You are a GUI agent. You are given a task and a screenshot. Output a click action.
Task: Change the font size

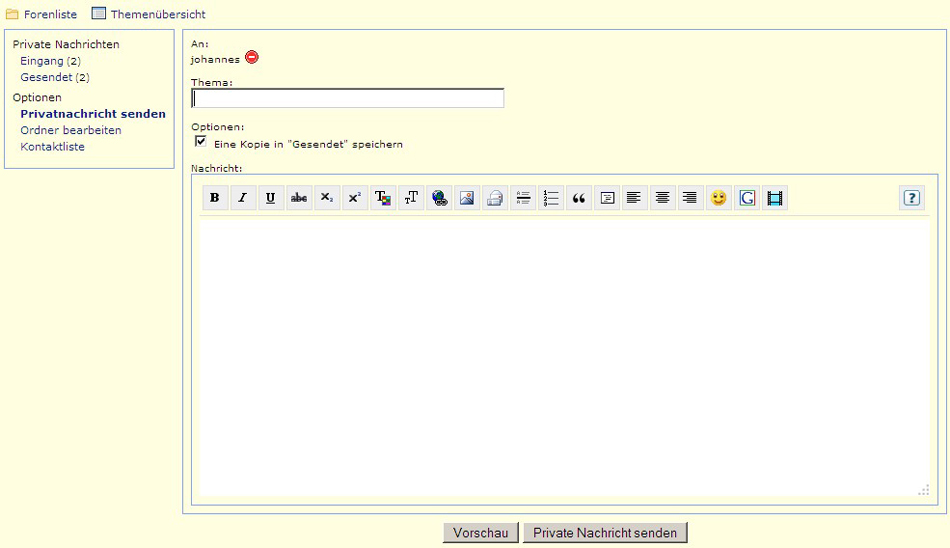(x=411, y=198)
